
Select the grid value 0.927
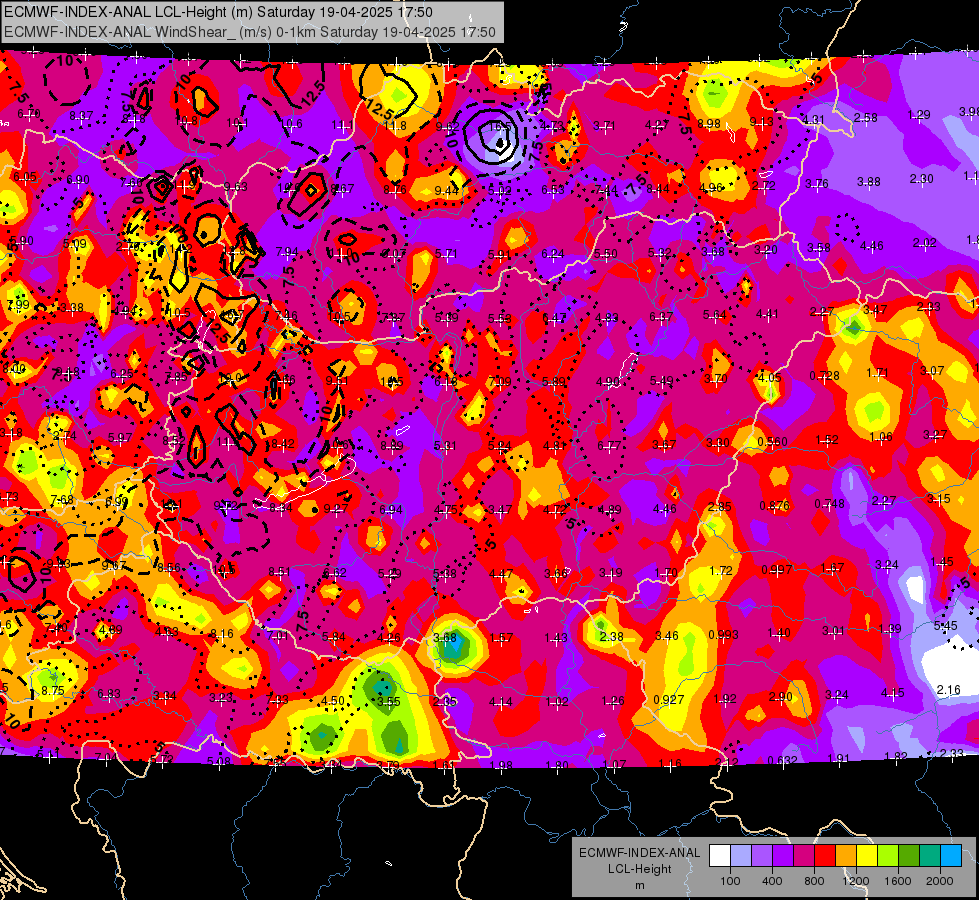(669, 700)
